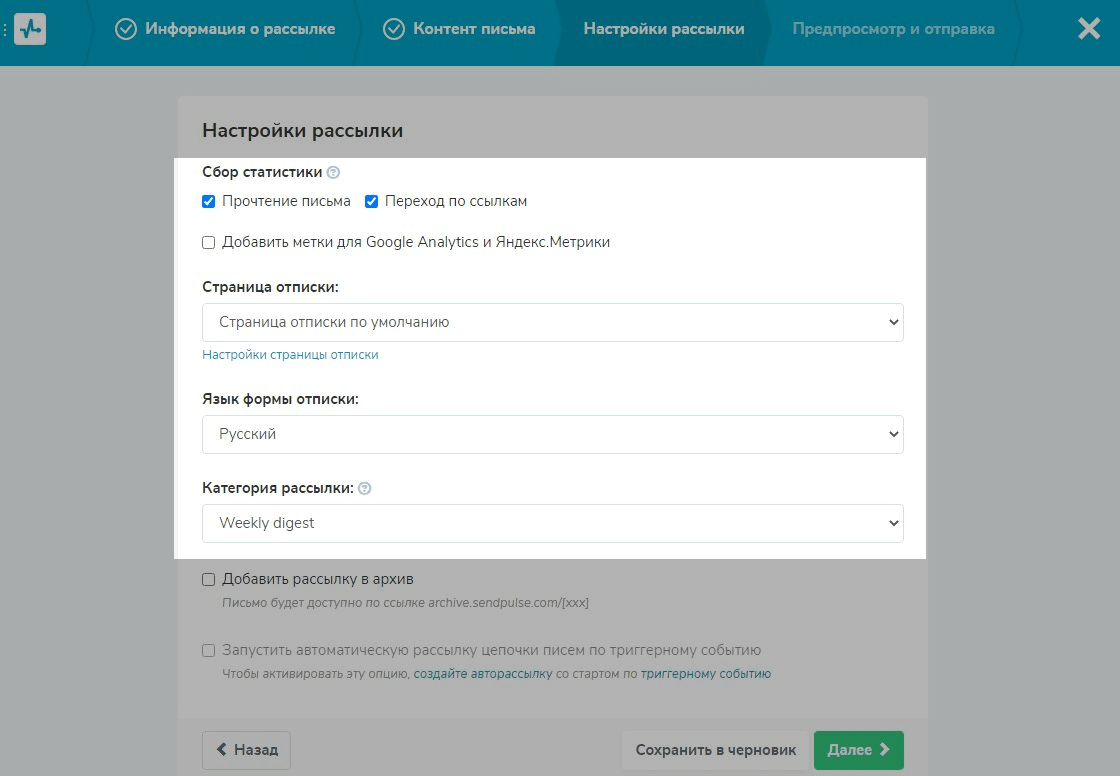1120x776 pixels.
Task: Proceed with the green Далее button
Action: pyautogui.click(x=858, y=750)
